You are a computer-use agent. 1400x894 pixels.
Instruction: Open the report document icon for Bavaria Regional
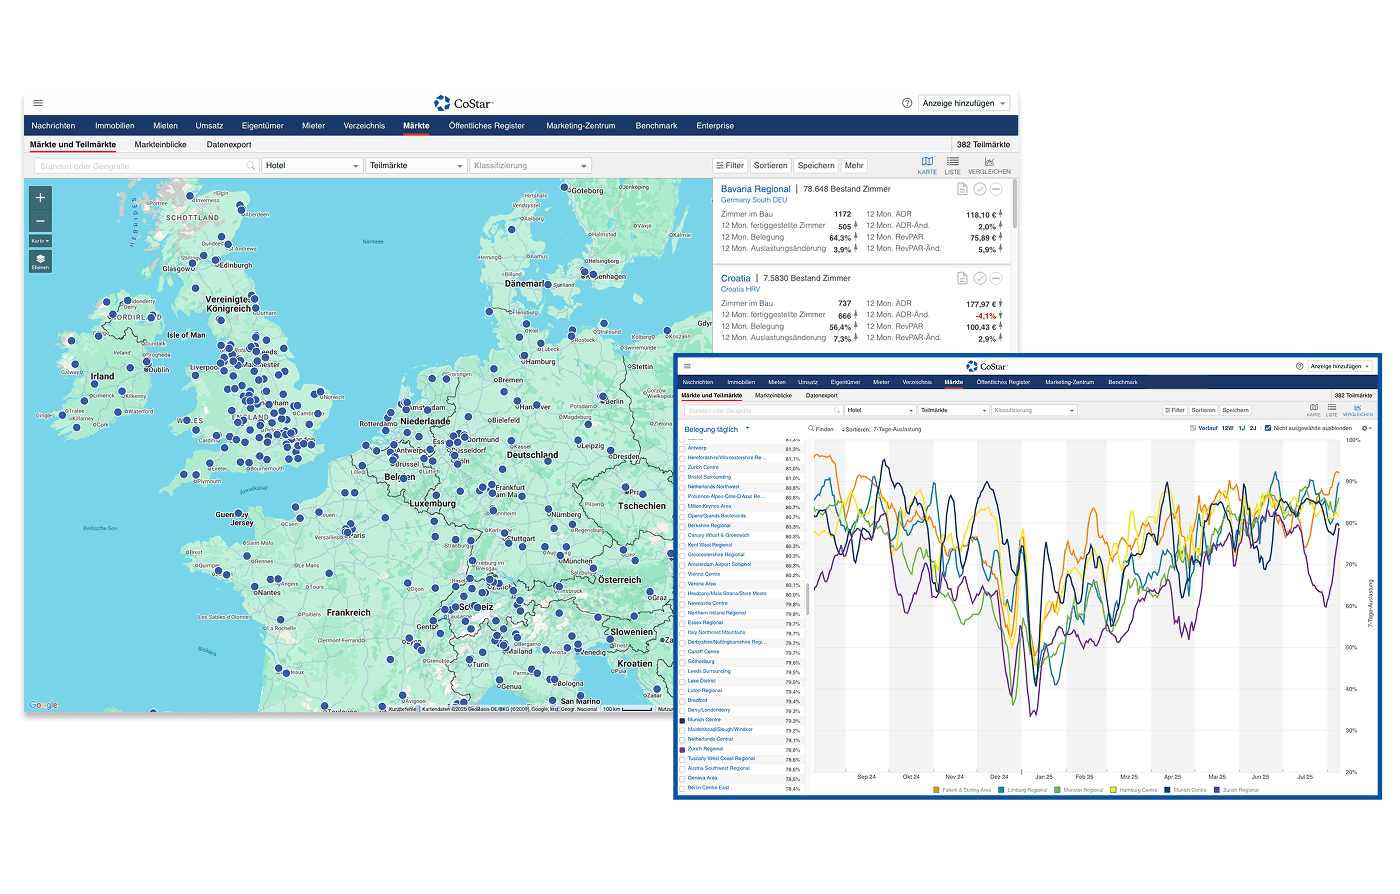click(962, 189)
